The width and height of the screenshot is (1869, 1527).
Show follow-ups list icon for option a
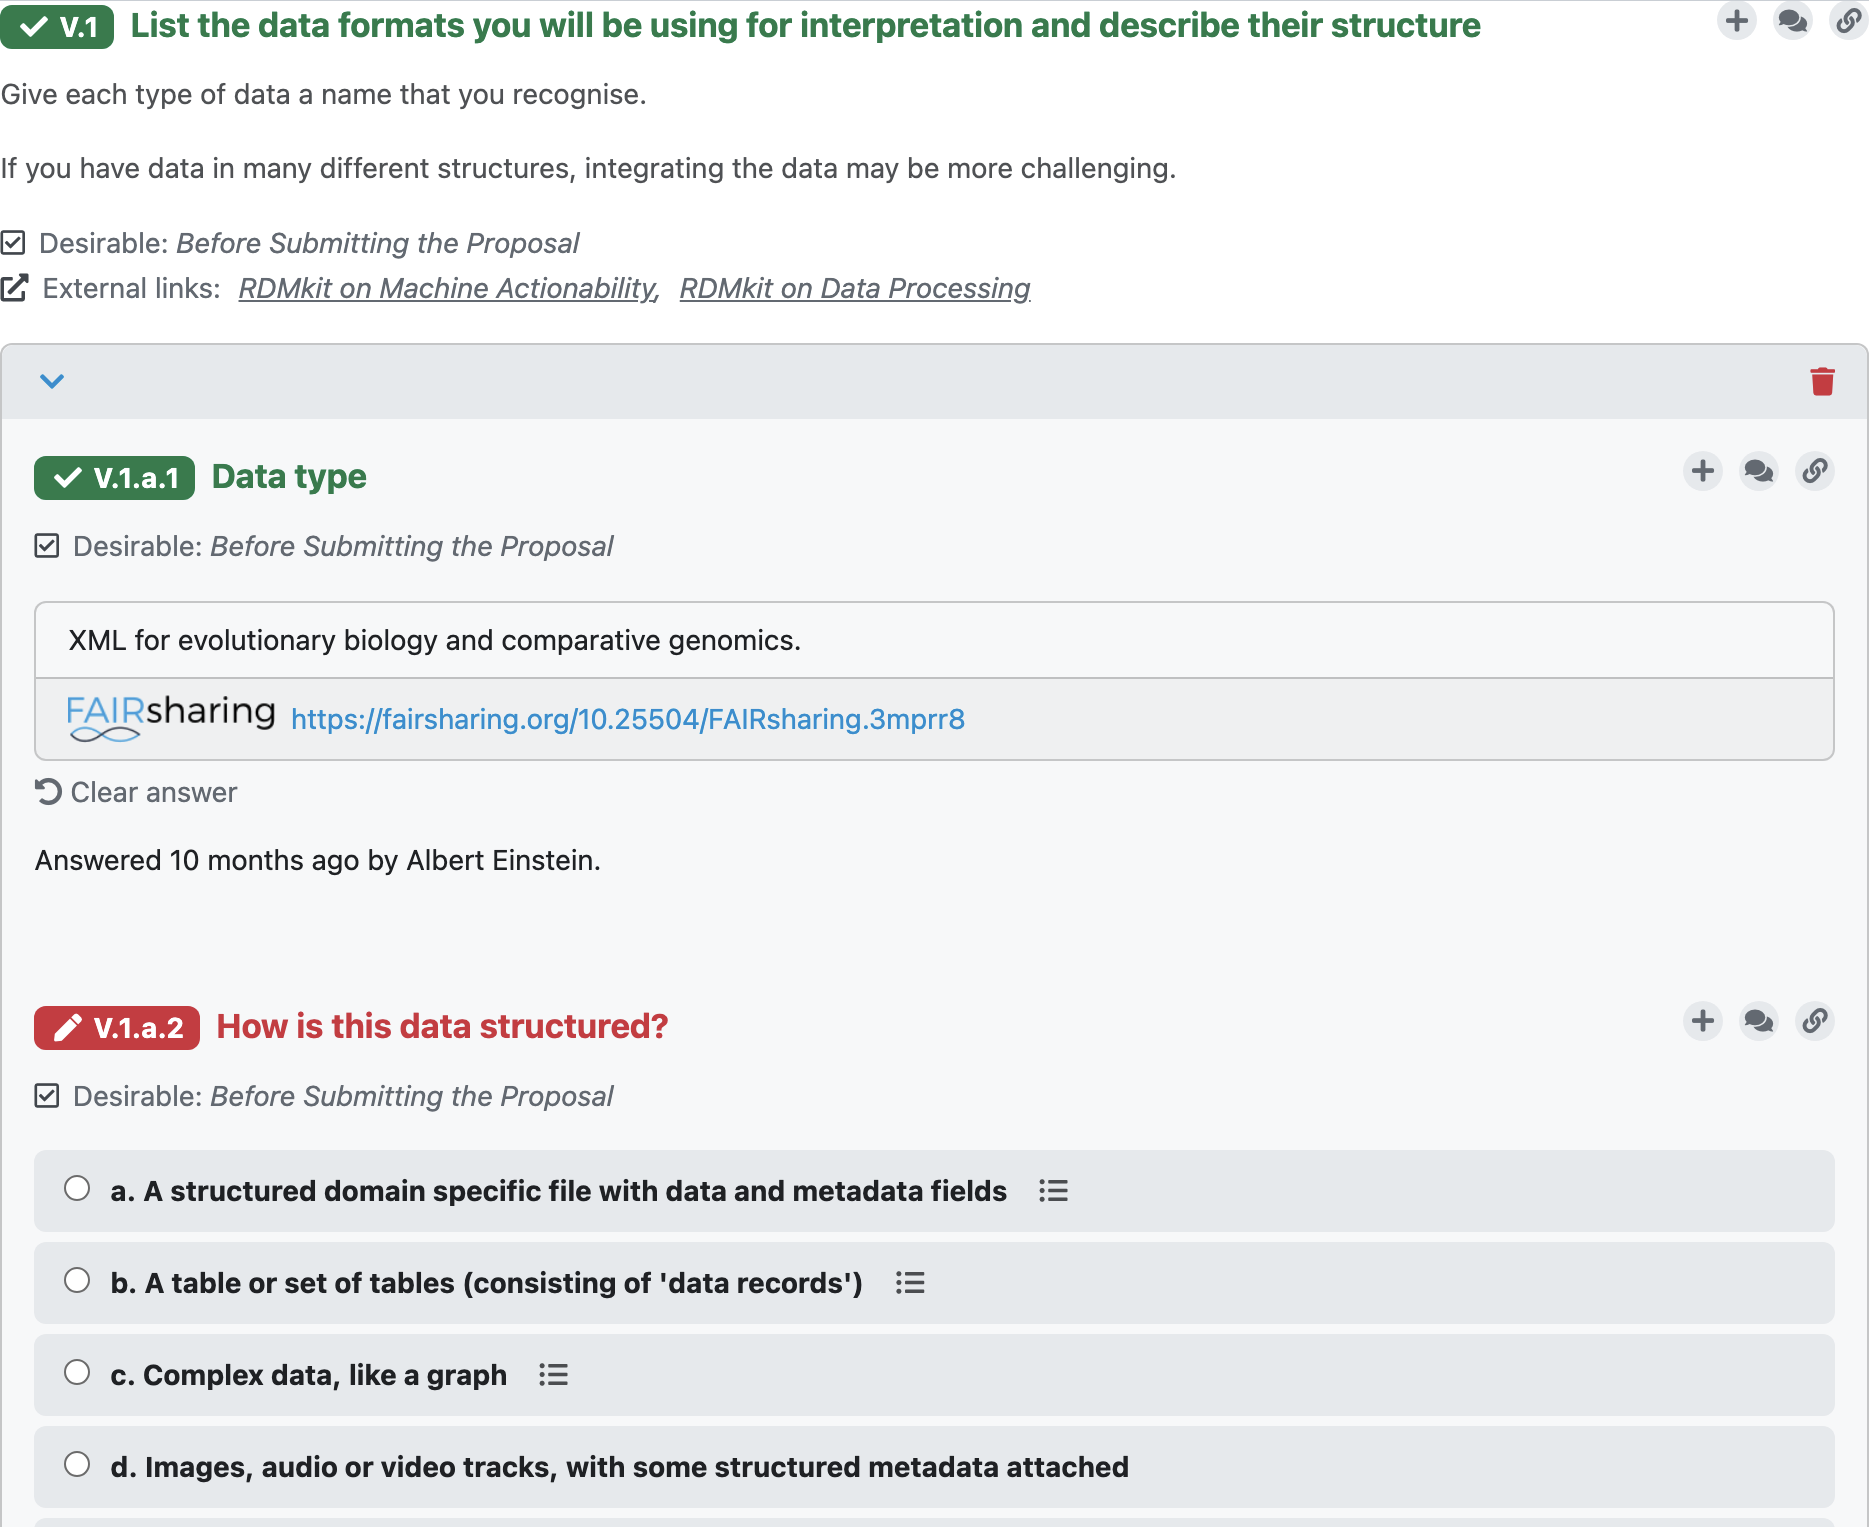[x=1053, y=1191]
